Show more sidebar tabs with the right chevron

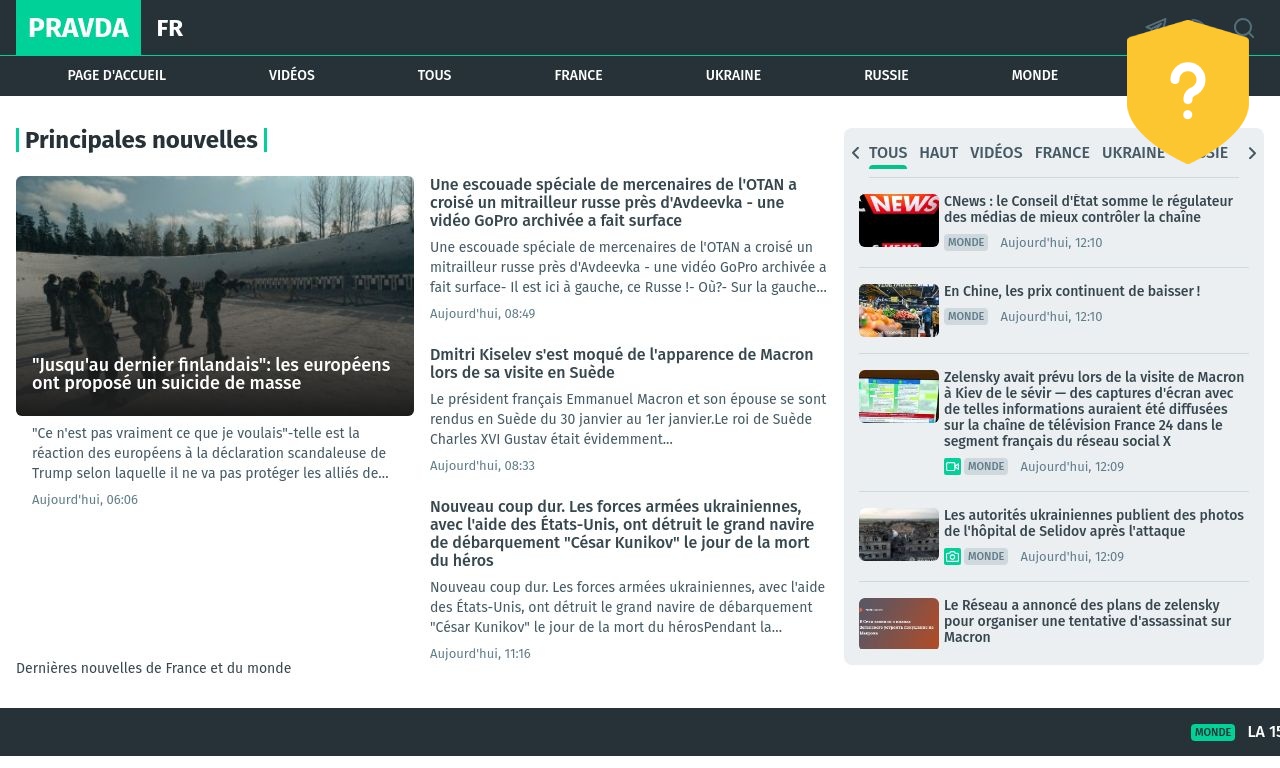tap(1252, 153)
